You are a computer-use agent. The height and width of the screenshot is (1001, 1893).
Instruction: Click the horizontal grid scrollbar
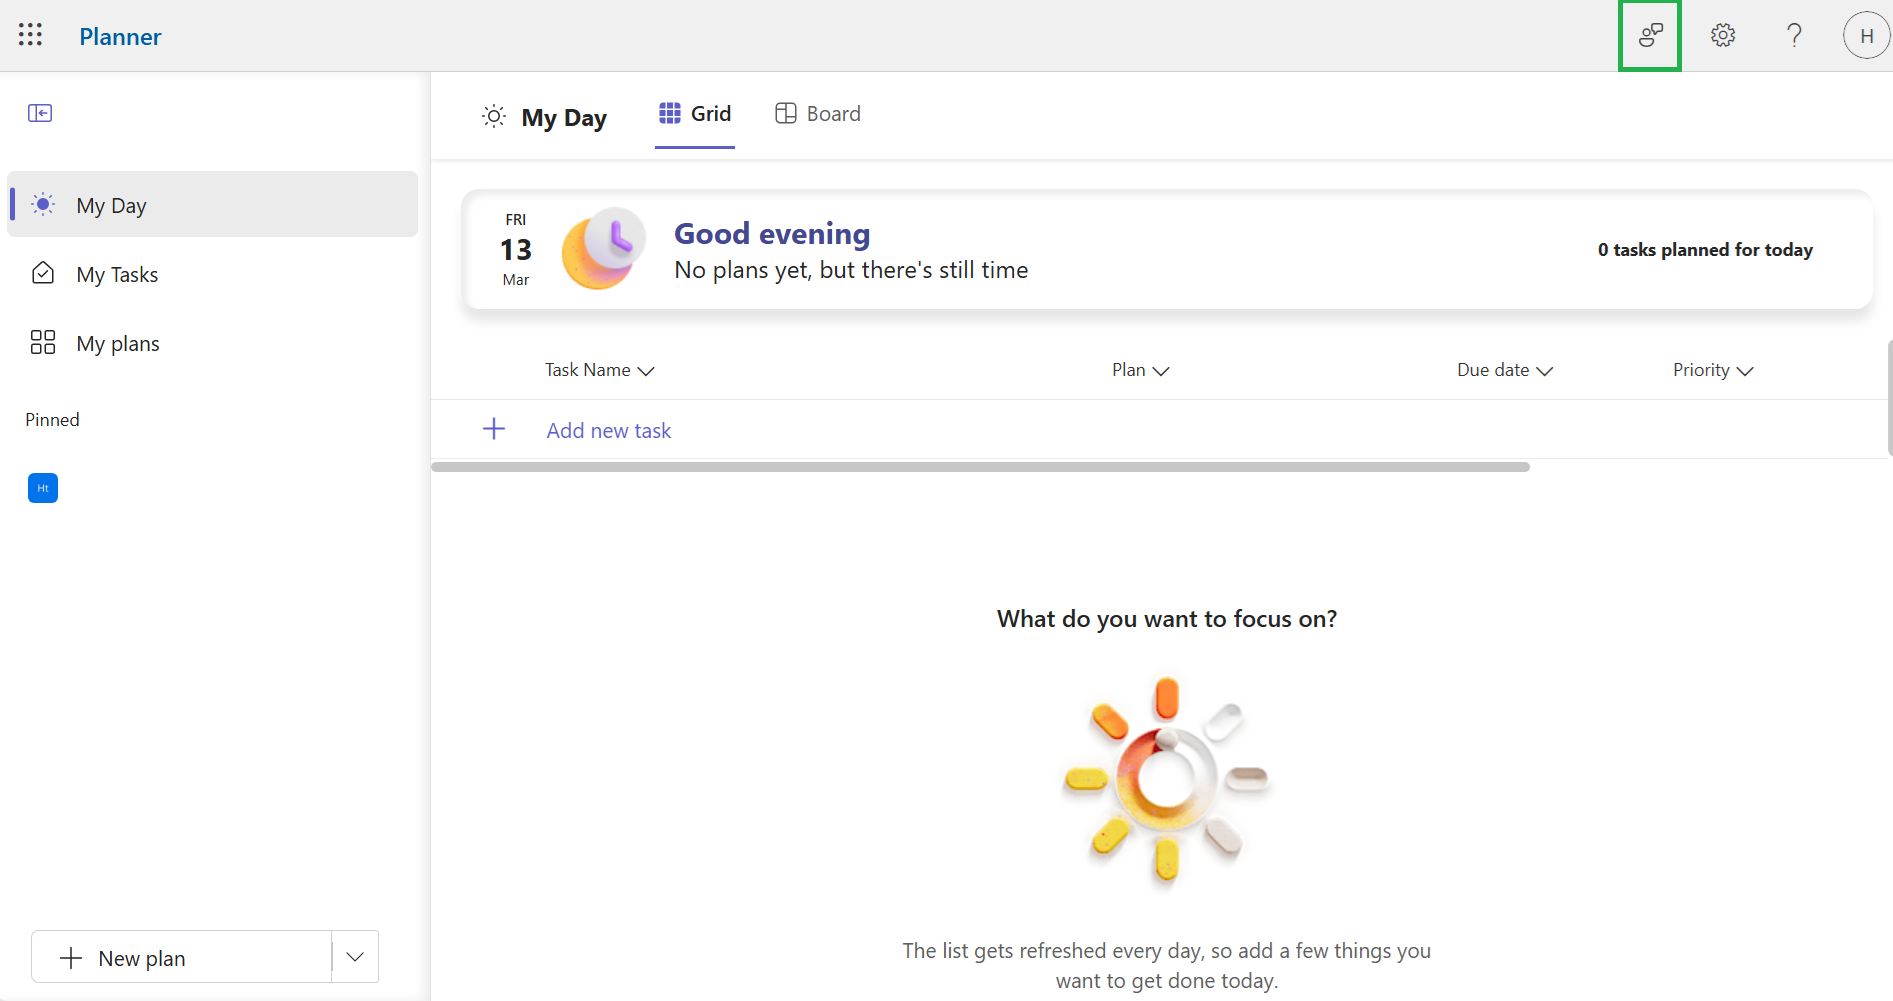981,467
